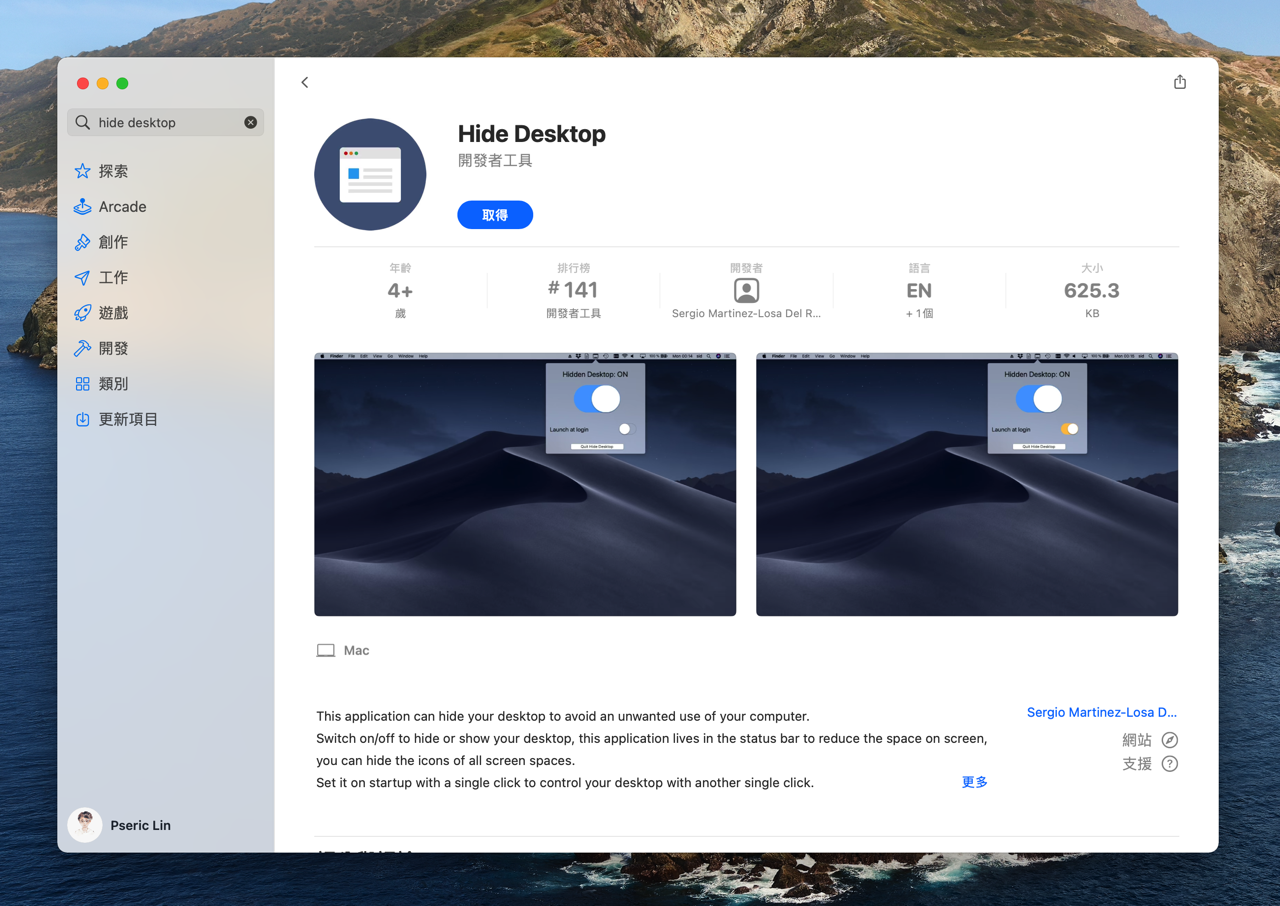This screenshot has width=1280, height=906.
Task: Click the Hide Desktop app icon
Action: (370, 175)
